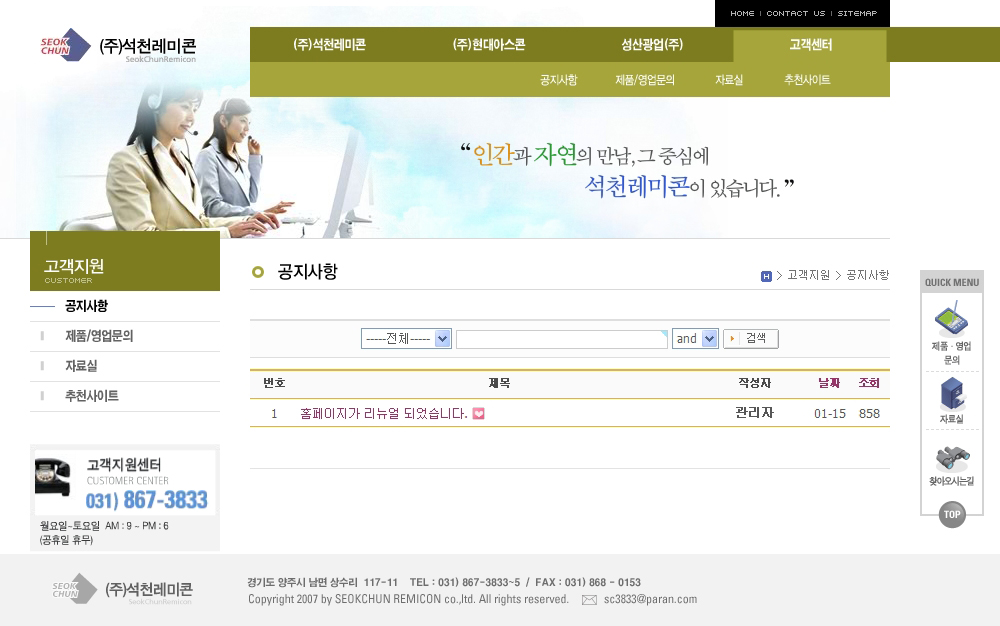Viewport: 1000px width, 626px height.
Task: Click the telephone customer center banner
Action: [125, 483]
